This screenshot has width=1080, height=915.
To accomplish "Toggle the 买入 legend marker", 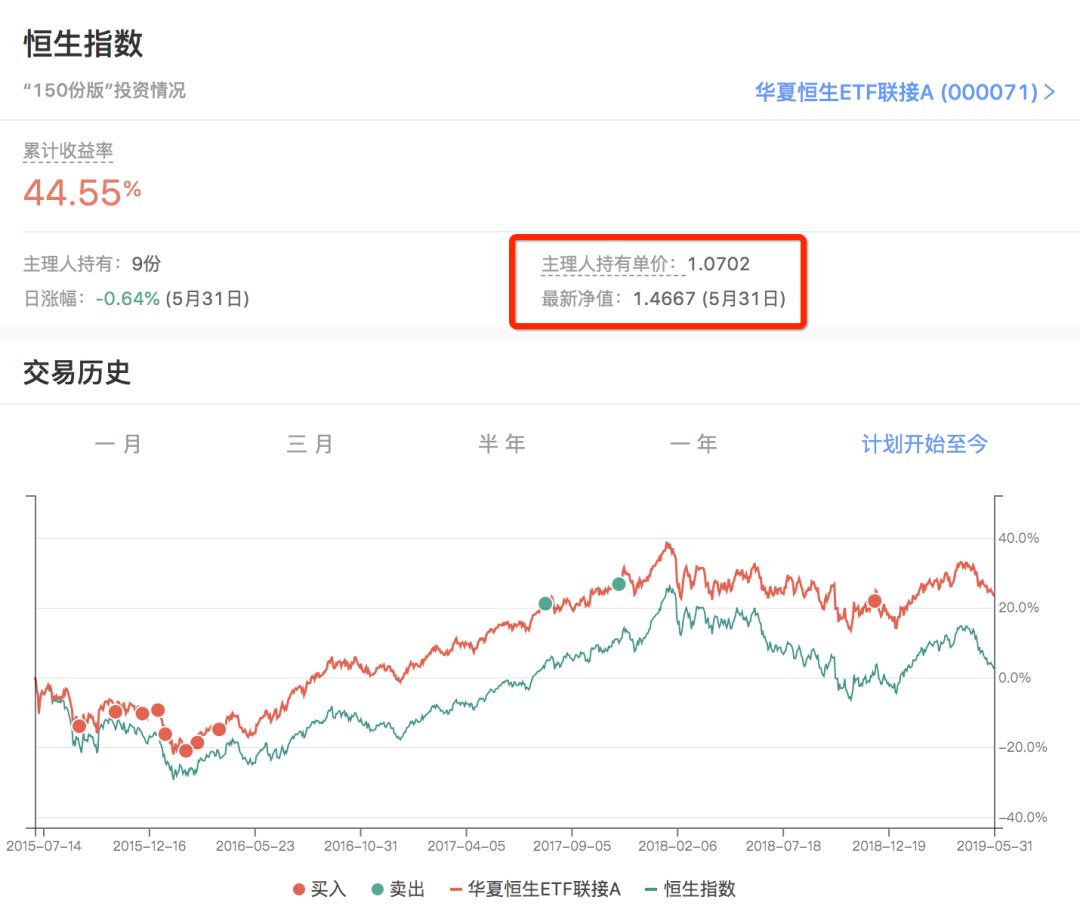I will click(x=320, y=889).
